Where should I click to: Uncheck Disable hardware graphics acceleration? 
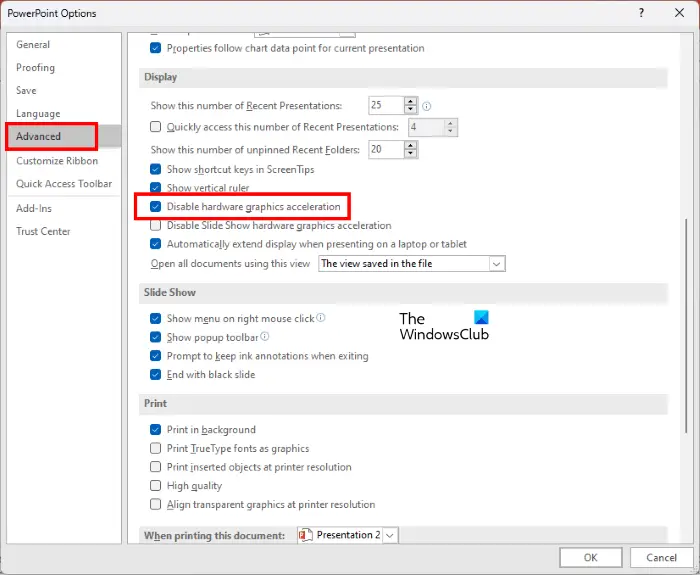click(155, 207)
